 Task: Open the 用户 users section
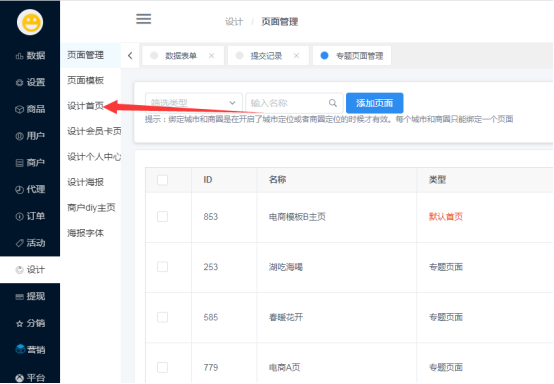click(x=30, y=136)
